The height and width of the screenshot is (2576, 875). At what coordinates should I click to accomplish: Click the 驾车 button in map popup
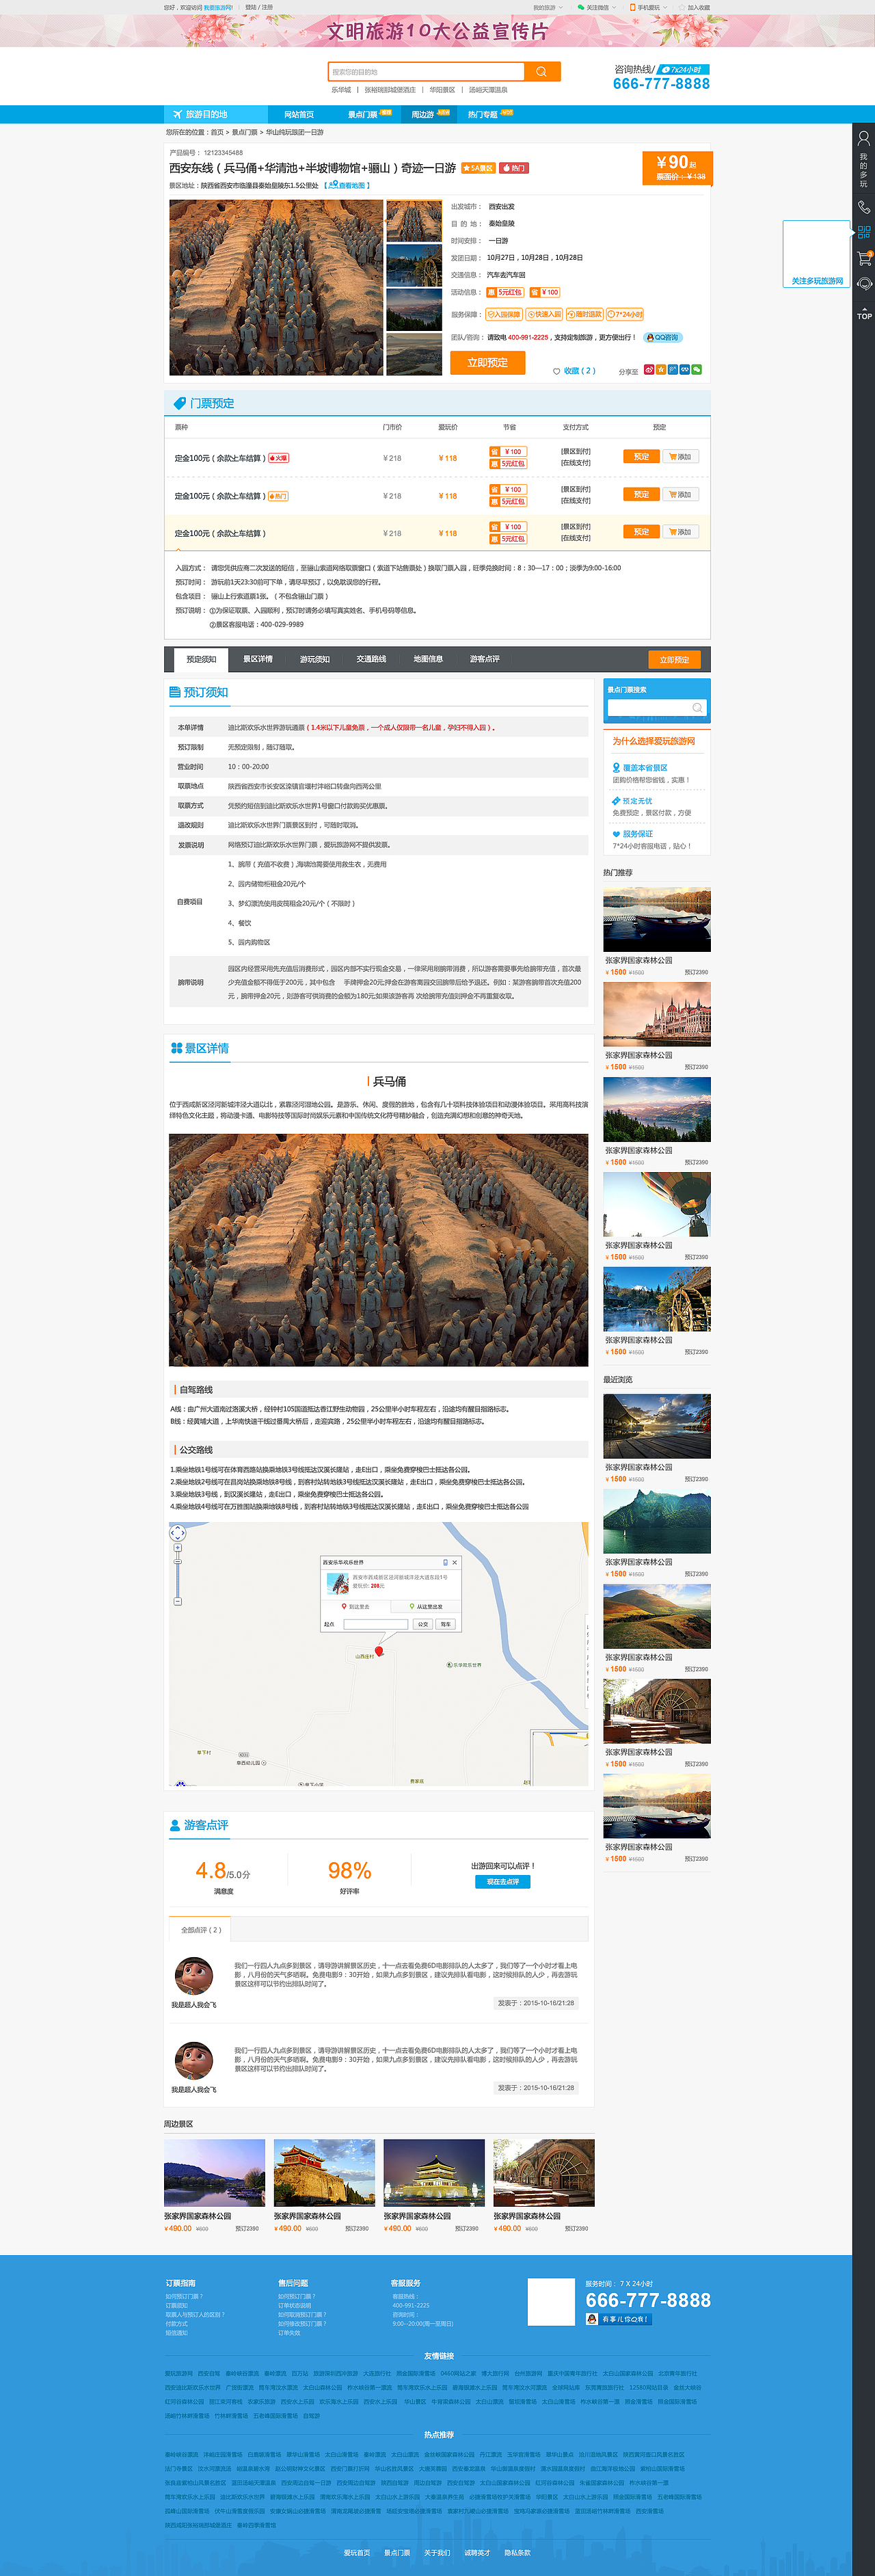pos(446,1624)
